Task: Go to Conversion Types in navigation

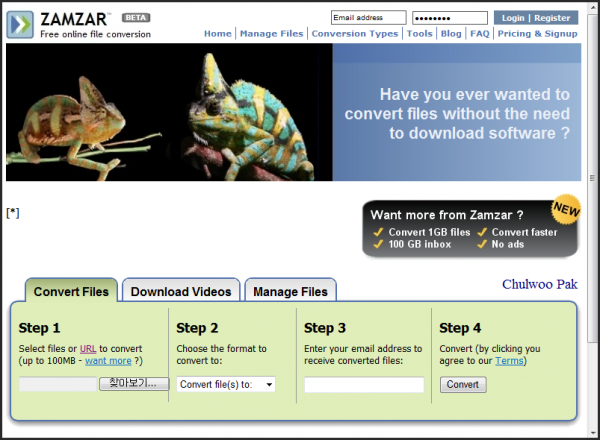Action: click(x=354, y=33)
